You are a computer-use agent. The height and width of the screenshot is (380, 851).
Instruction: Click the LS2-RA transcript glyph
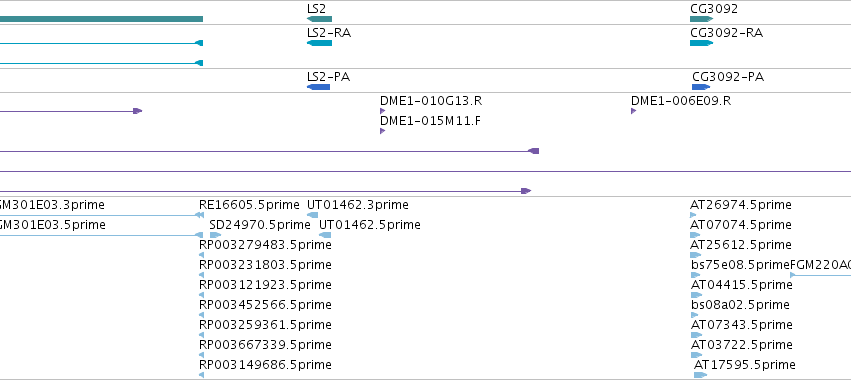(x=319, y=43)
